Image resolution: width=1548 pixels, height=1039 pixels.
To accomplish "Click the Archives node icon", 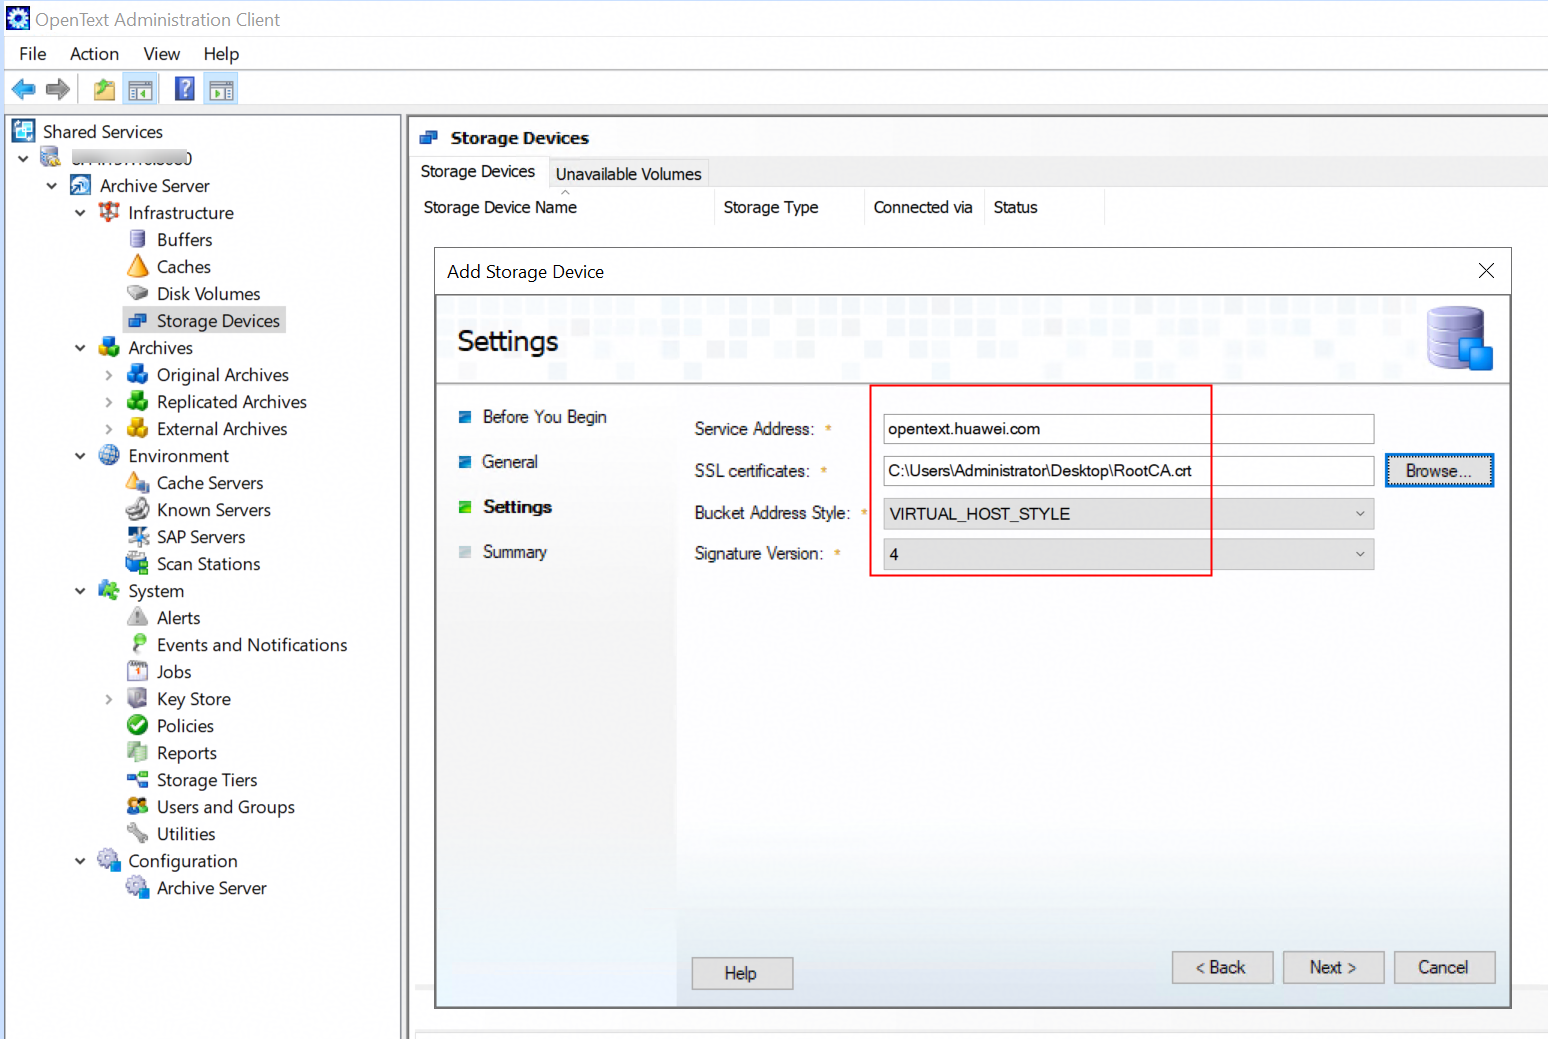I will coord(109,347).
